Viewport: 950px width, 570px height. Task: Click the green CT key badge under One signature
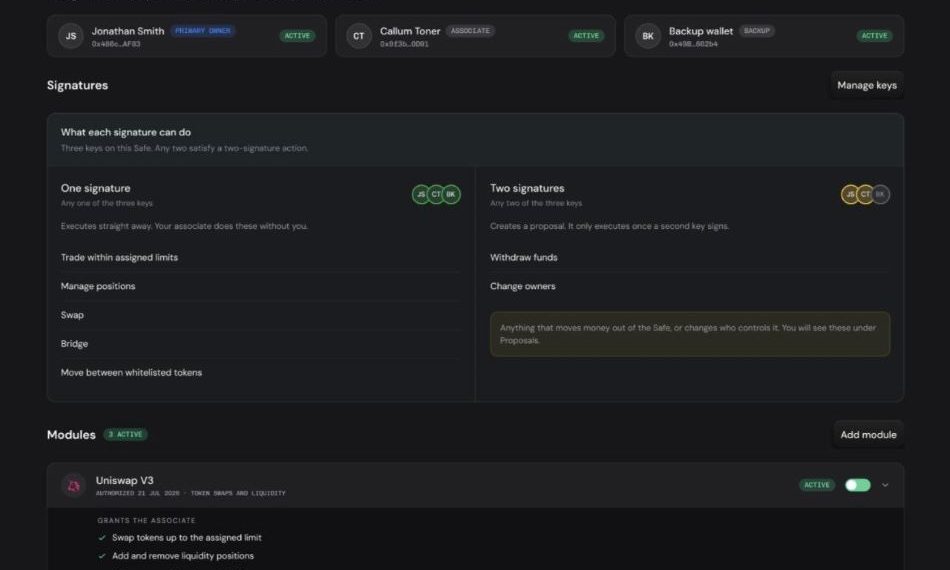[x=436, y=194]
